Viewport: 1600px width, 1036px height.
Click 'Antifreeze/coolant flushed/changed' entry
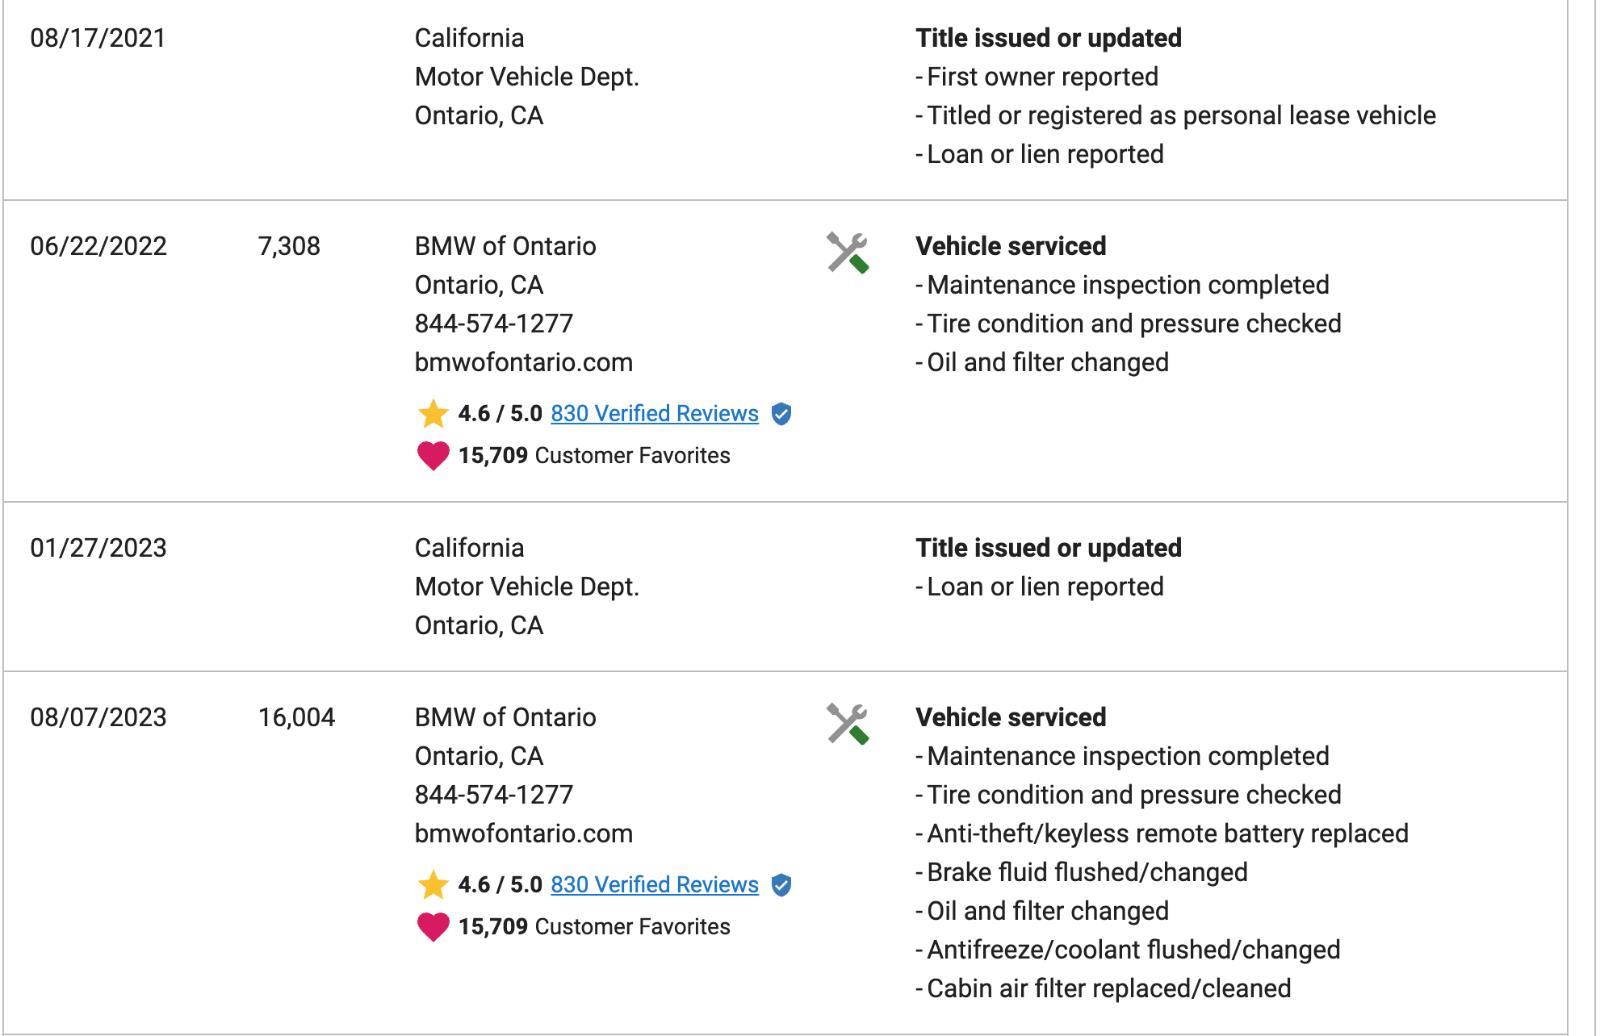1128,949
